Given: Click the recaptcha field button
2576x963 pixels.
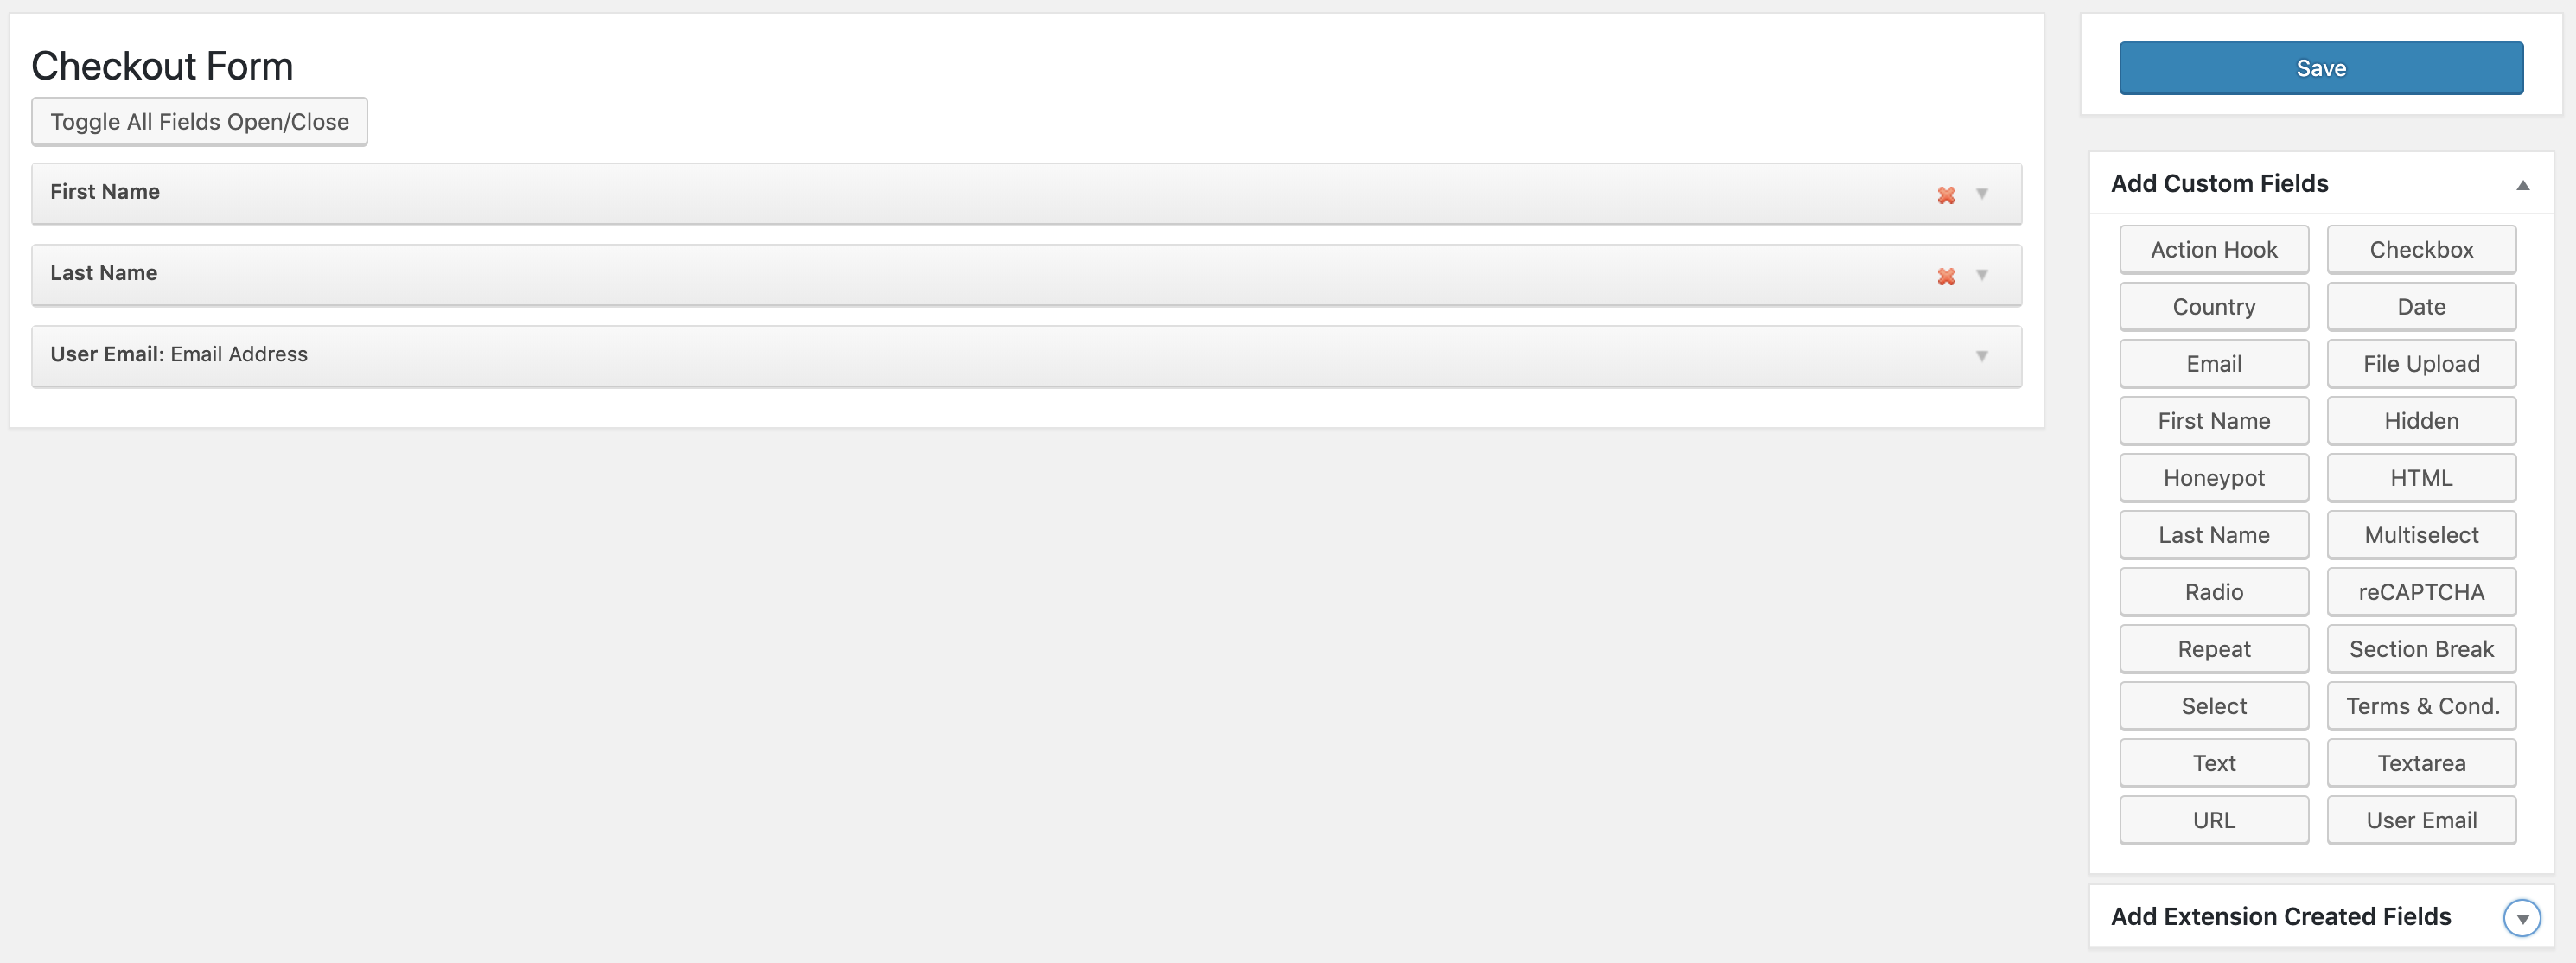Looking at the screenshot, I should pos(2420,590).
